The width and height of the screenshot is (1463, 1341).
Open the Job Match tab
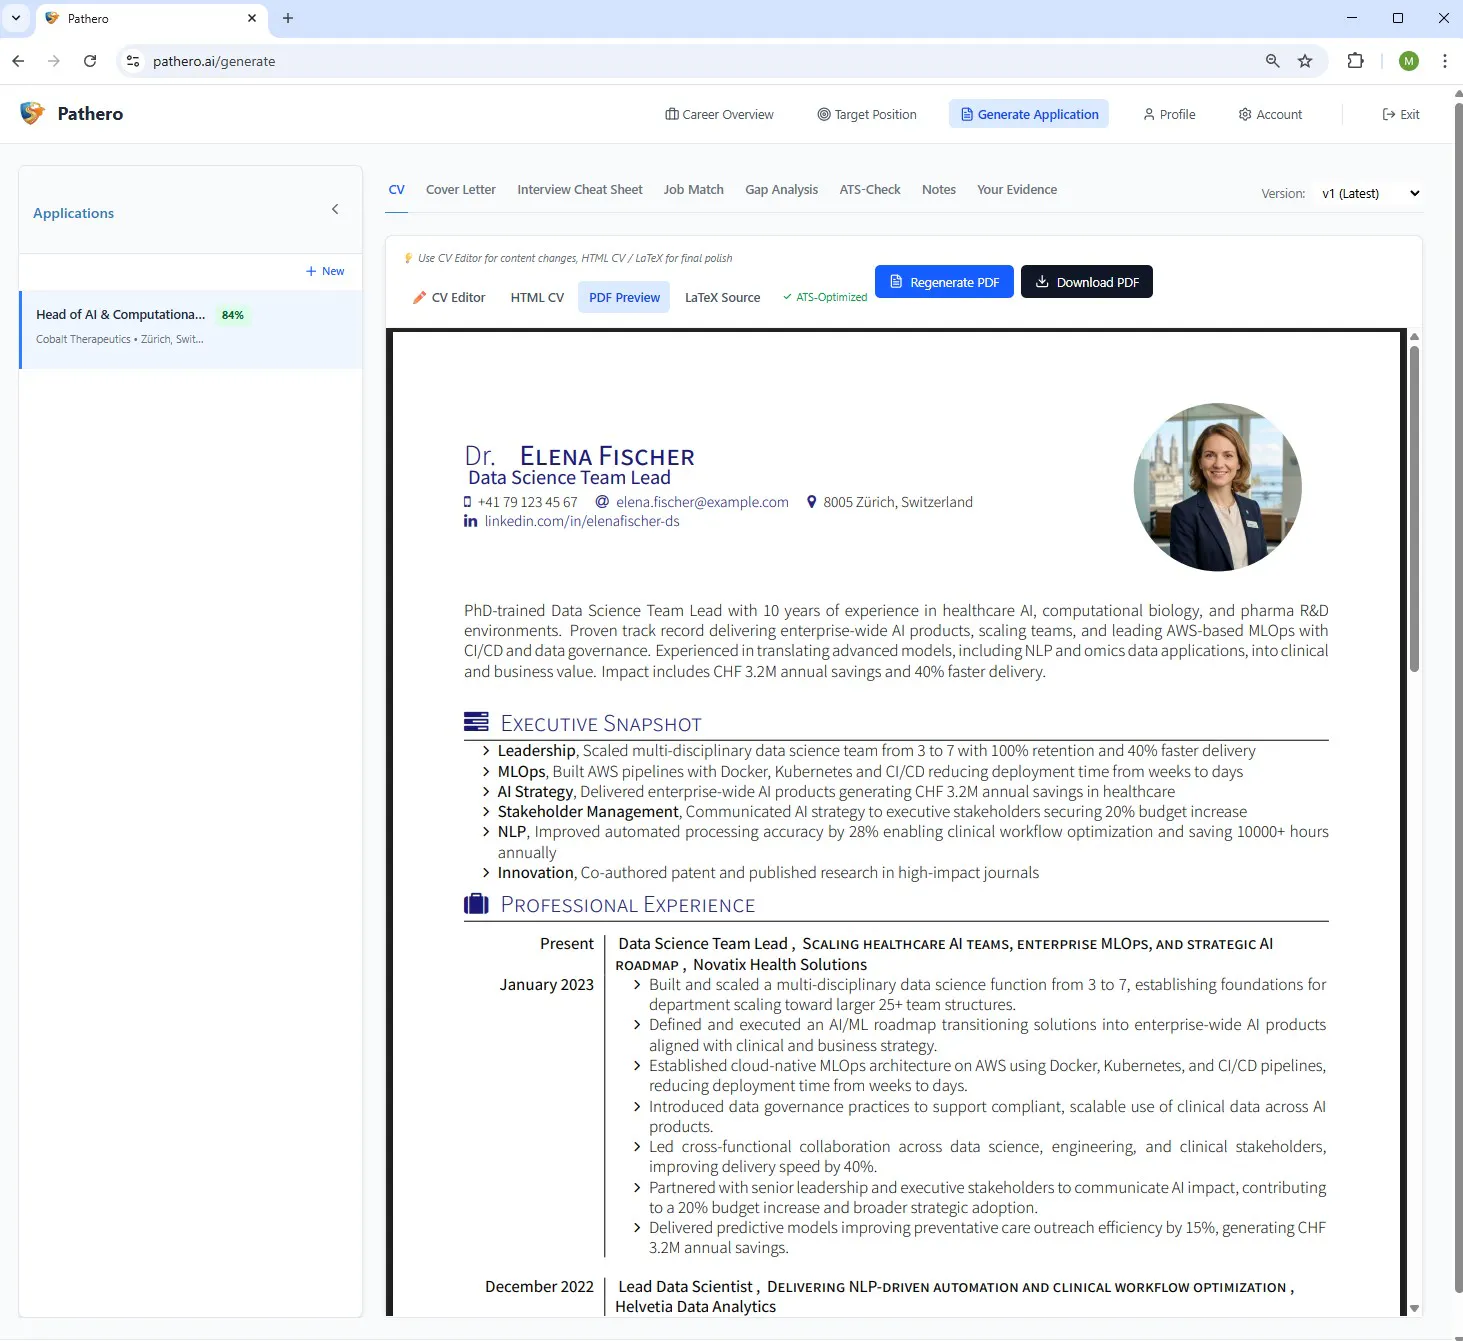coord(694,190)
